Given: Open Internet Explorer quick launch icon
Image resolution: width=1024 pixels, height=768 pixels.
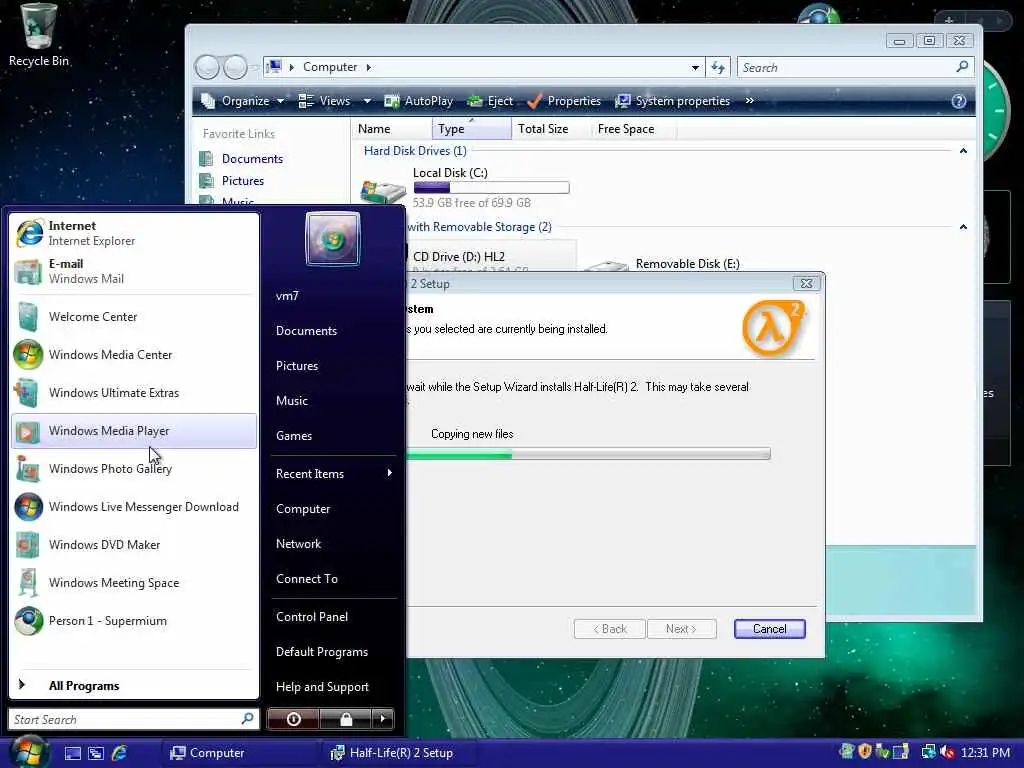Looking at the screenshot, I should pyautogui.click(x=120, y=753).
